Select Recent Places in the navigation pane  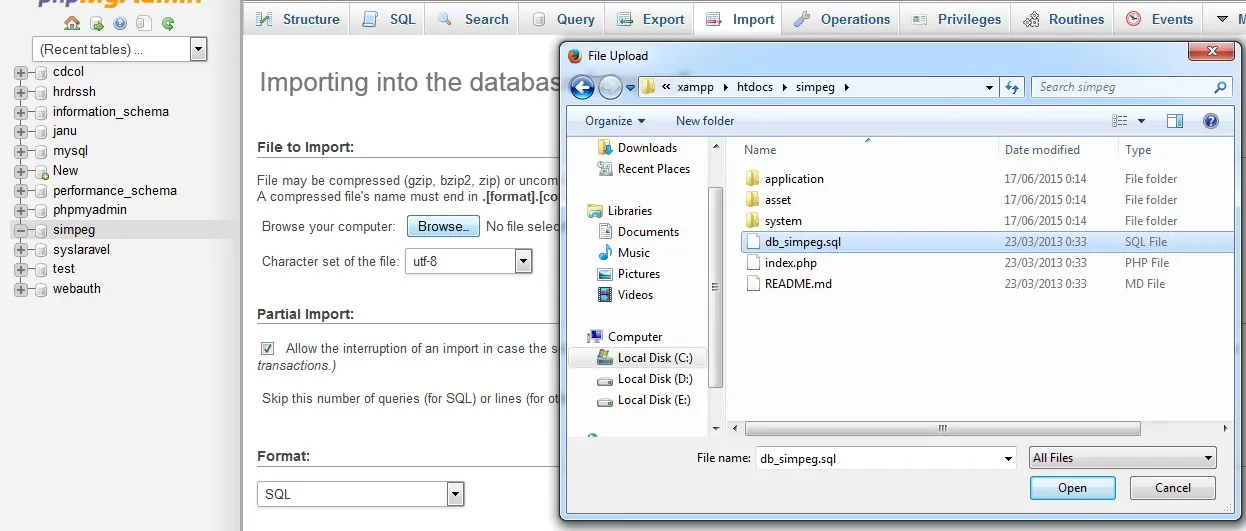pos(654,169)
